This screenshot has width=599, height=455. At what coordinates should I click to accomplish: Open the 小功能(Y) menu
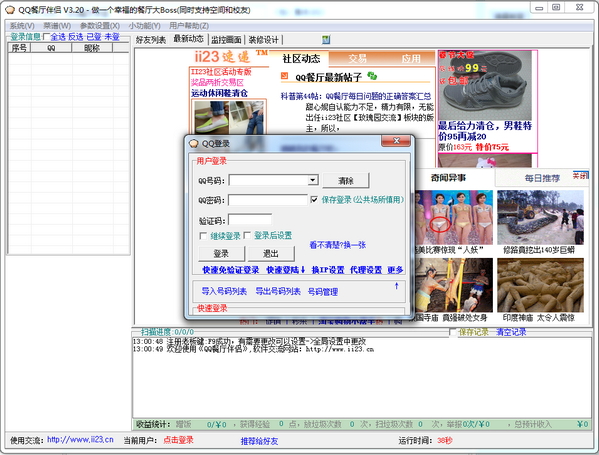[x=144, y=26]
